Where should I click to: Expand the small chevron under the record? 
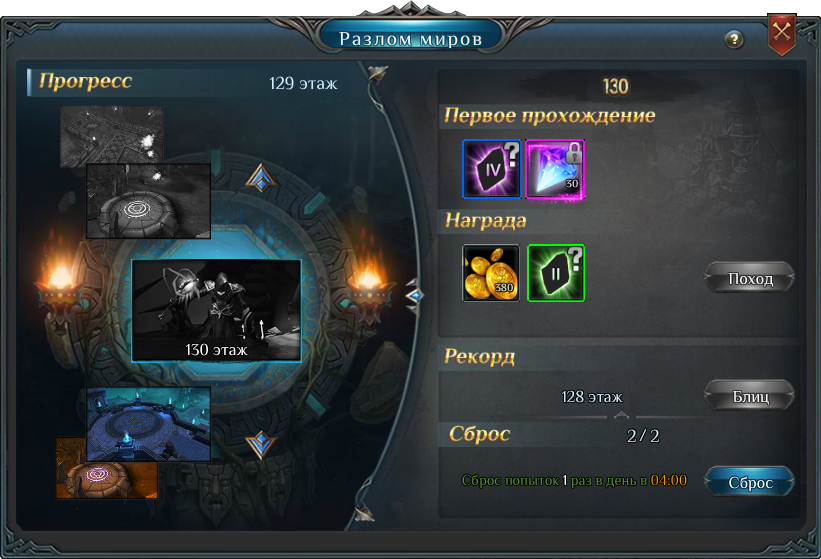tap(620, 415)
